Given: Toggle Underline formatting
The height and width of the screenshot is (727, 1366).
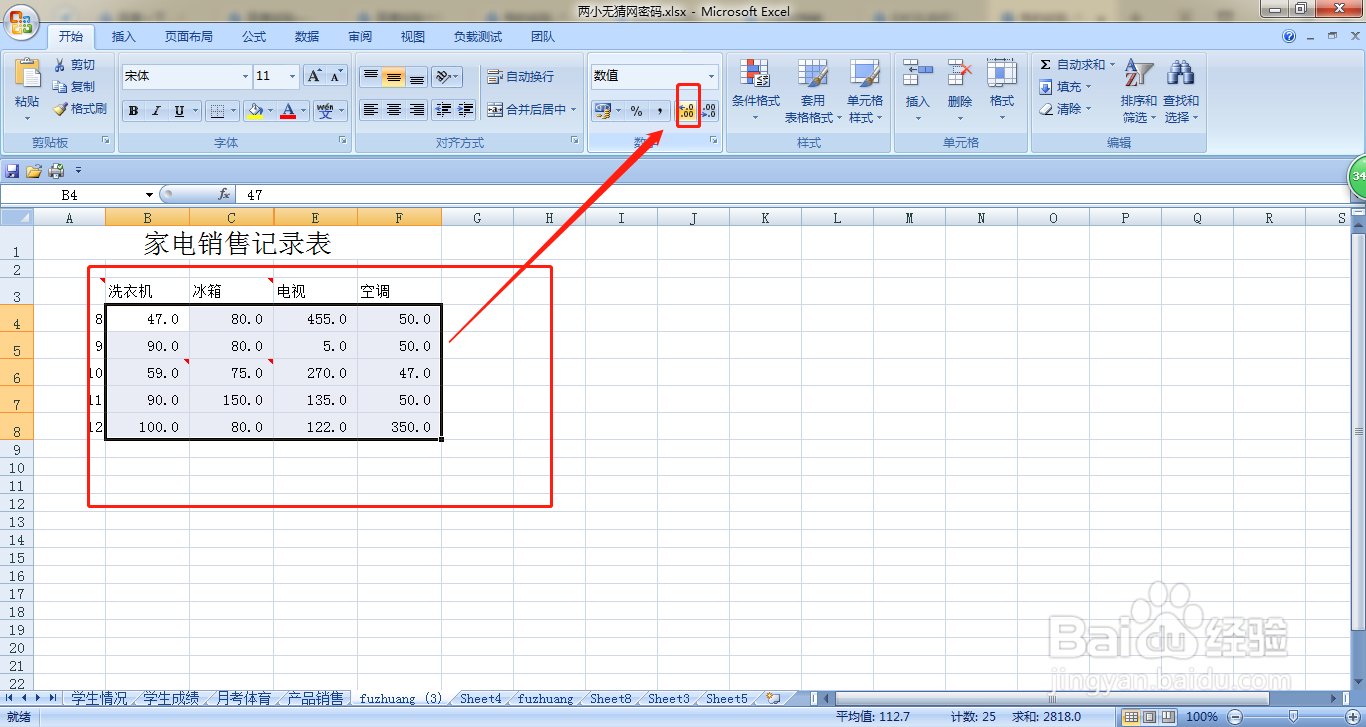Looking at the screenshot, I should point(179,111).
